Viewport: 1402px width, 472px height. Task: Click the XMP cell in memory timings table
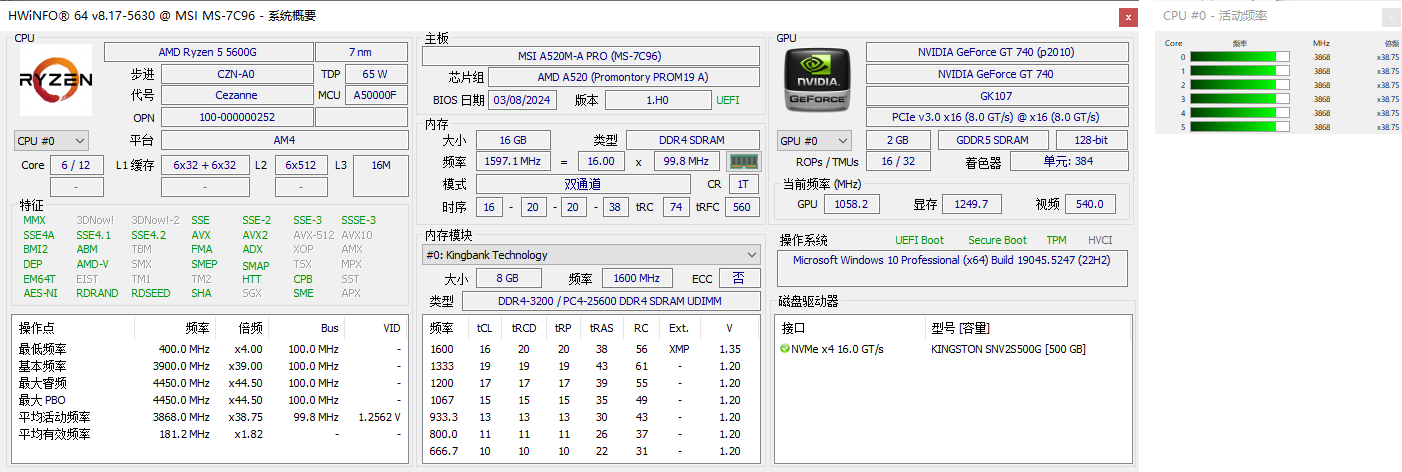679,349
